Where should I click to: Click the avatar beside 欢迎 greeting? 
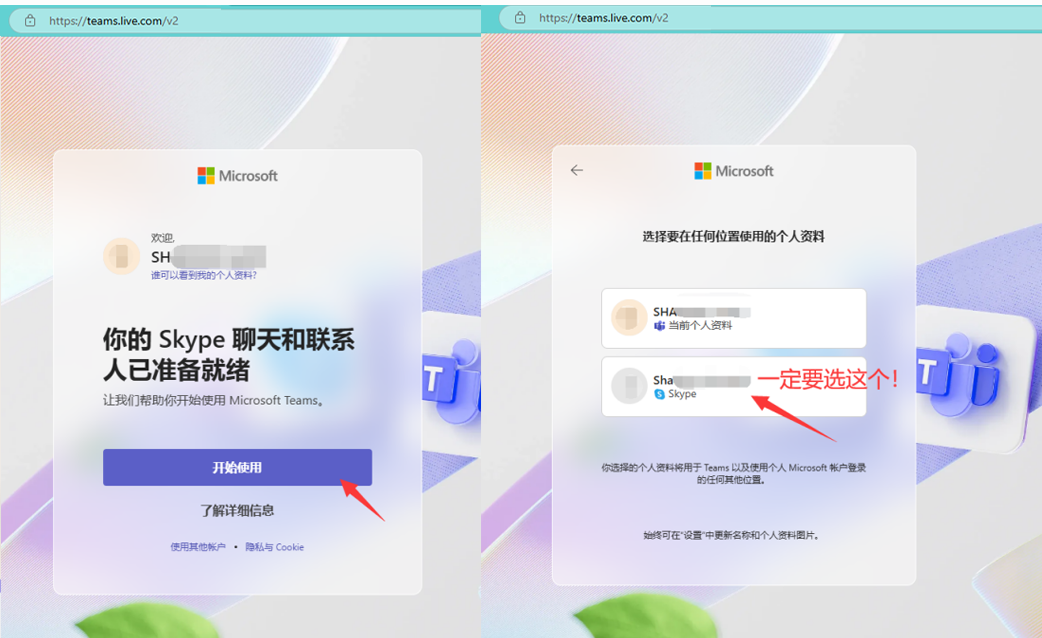122,257
